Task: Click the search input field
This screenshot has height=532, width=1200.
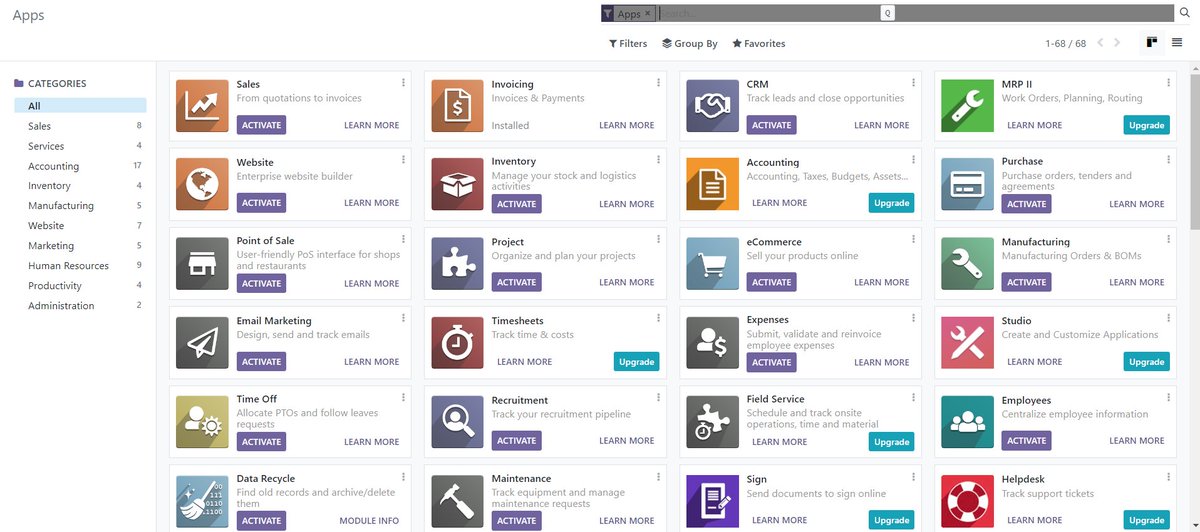Action: tap(916, 13)
